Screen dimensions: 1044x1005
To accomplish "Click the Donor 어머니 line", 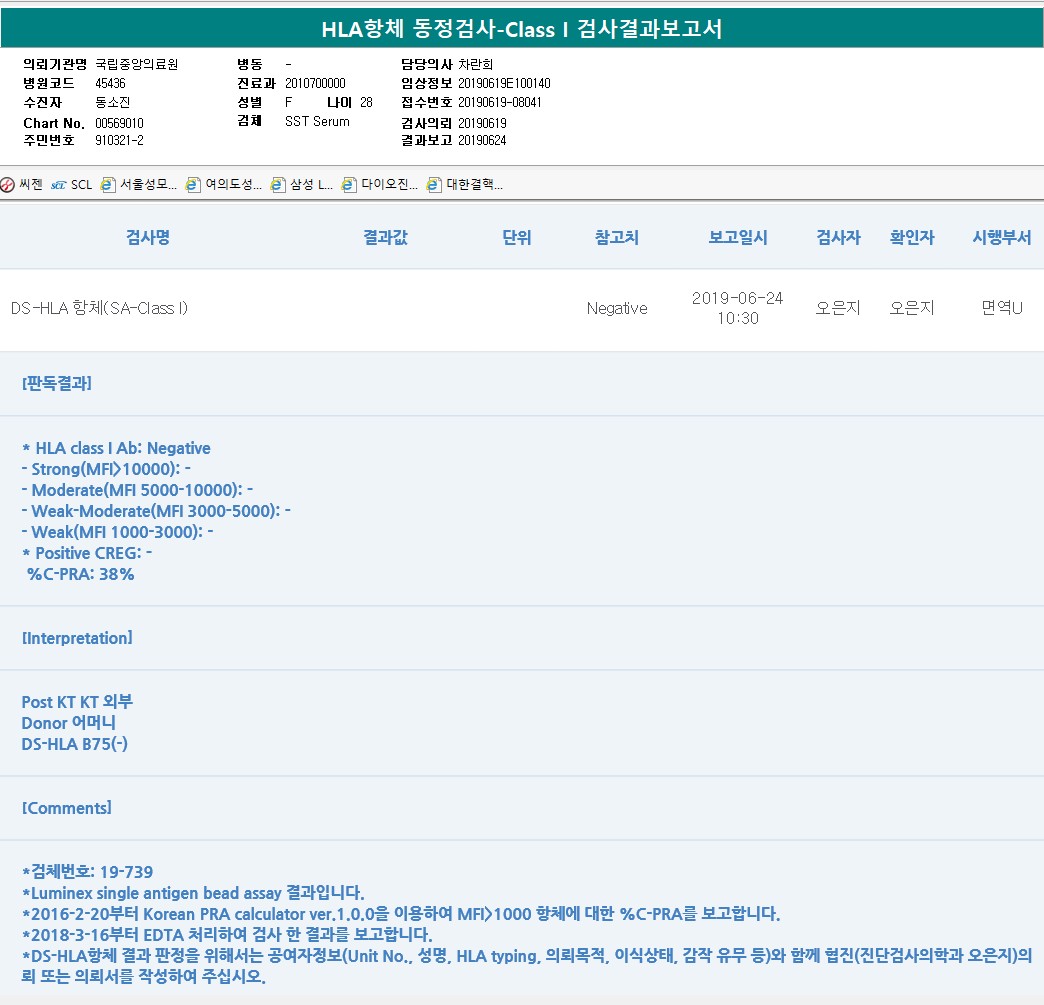I will coord(69,723).
